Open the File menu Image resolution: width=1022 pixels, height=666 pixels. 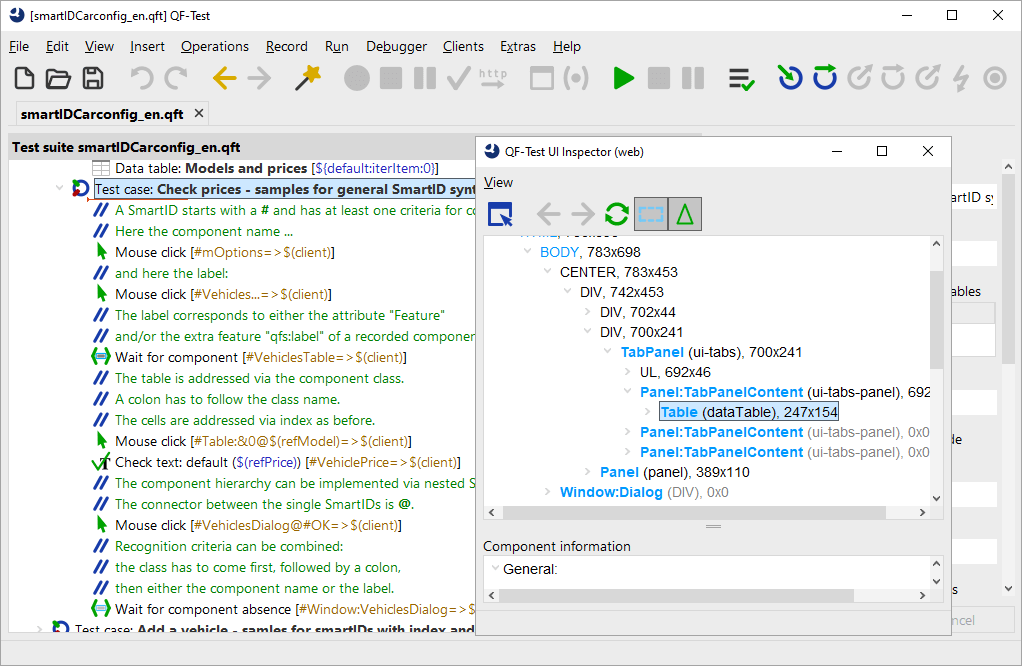(19, 46)
